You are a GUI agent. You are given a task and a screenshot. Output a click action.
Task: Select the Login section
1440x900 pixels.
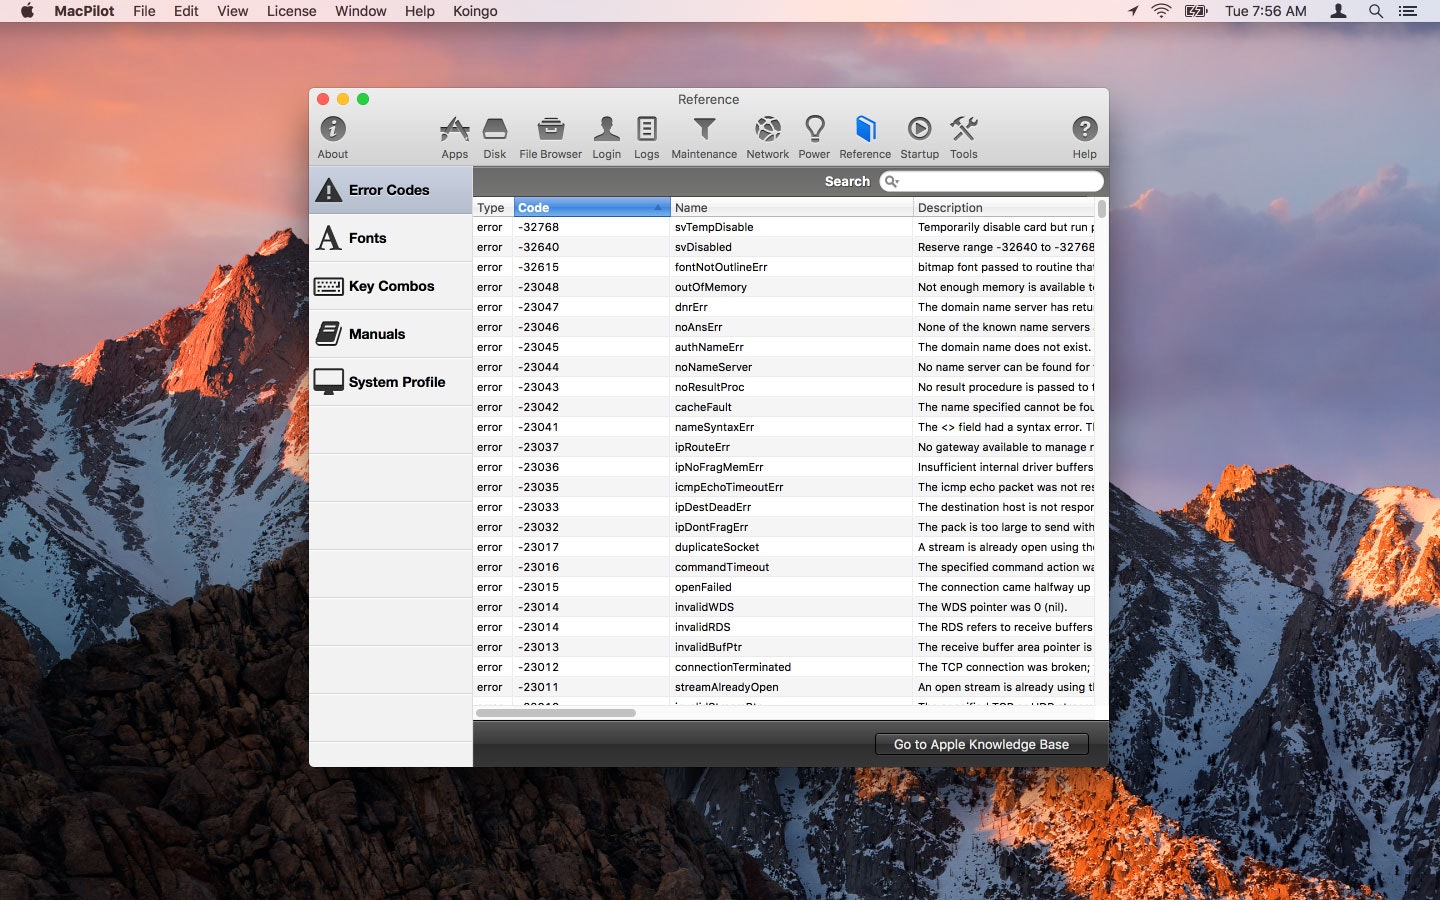pos(606,136)
